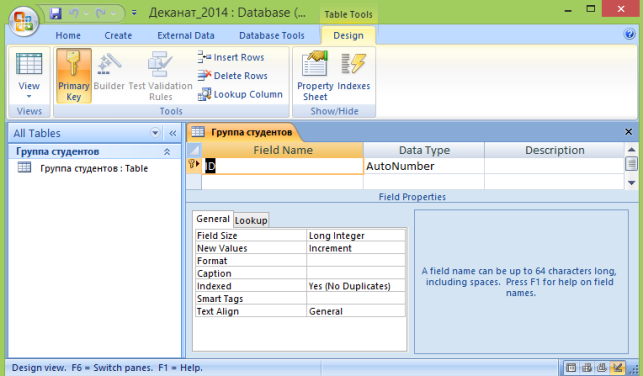This screenshot has height=376, width=643.
Task: Click the ID field name cell
Action: click(282, 166)
